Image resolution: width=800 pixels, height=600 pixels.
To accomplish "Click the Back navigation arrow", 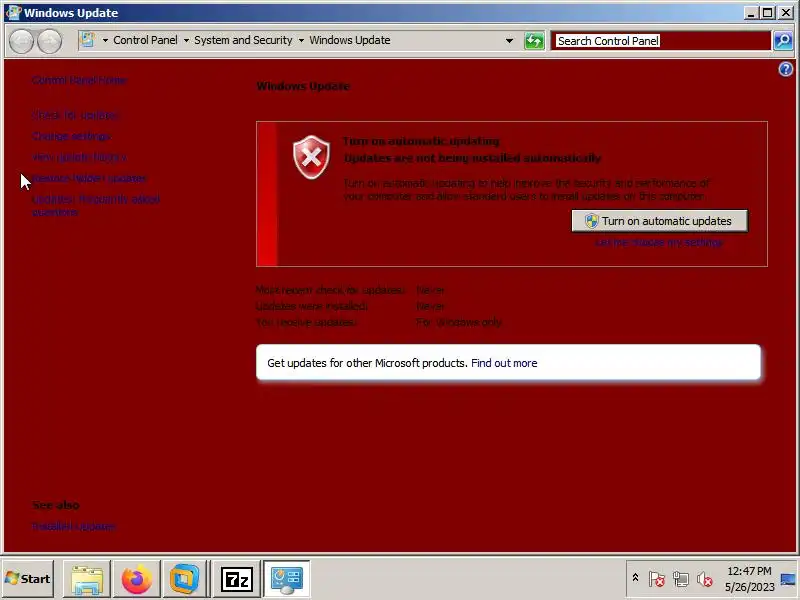I will pos(22,41).
